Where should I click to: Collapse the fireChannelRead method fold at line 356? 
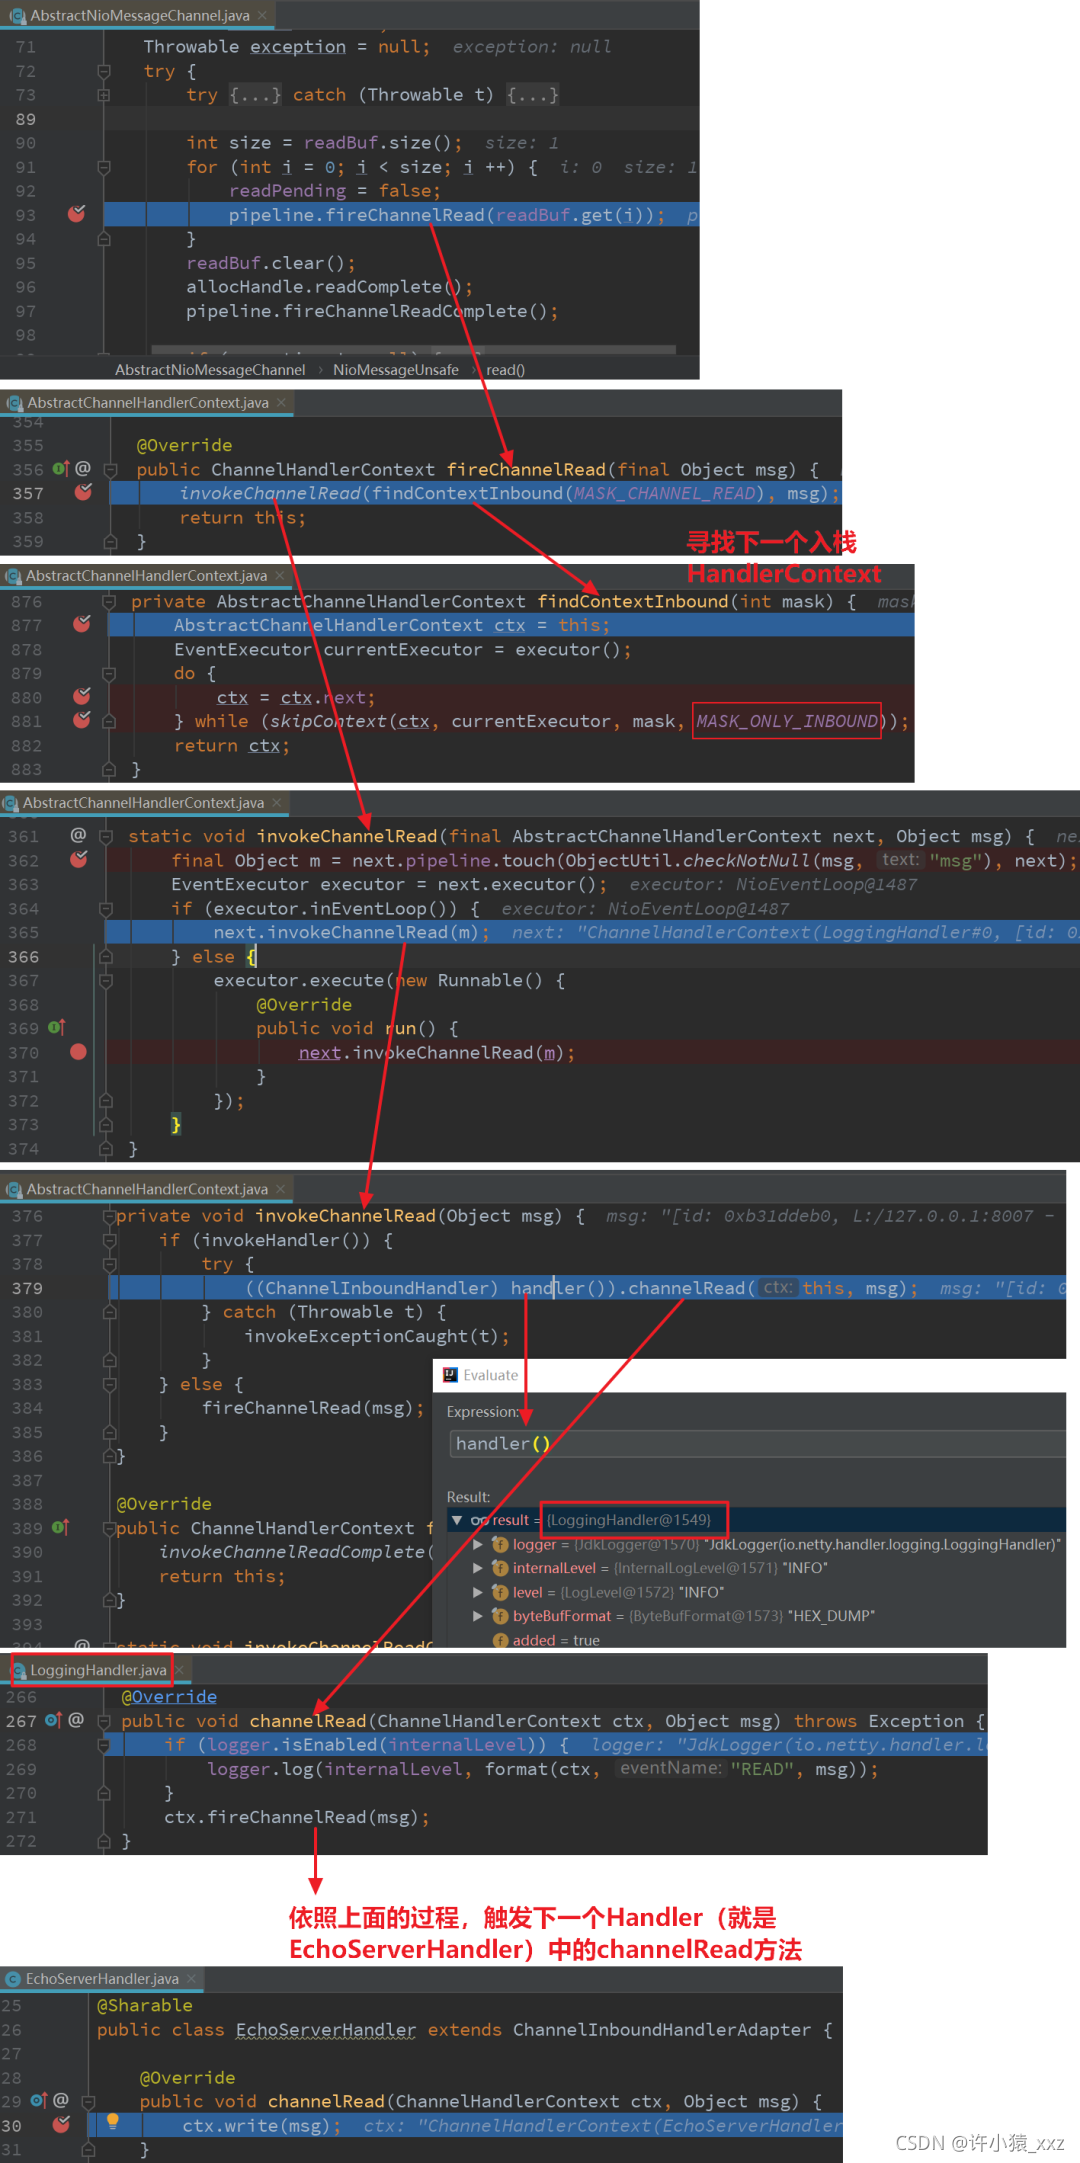click(111, 469)
